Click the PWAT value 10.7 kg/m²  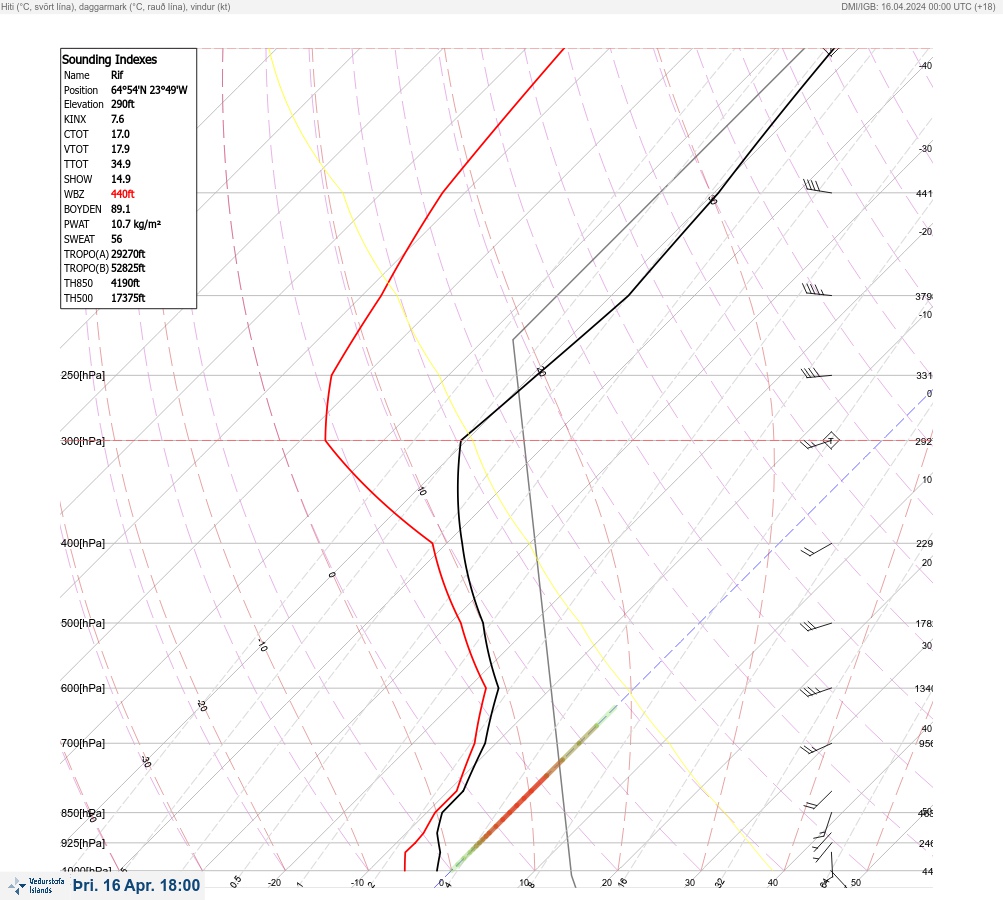pyautogui.click(x=136, y=224)
